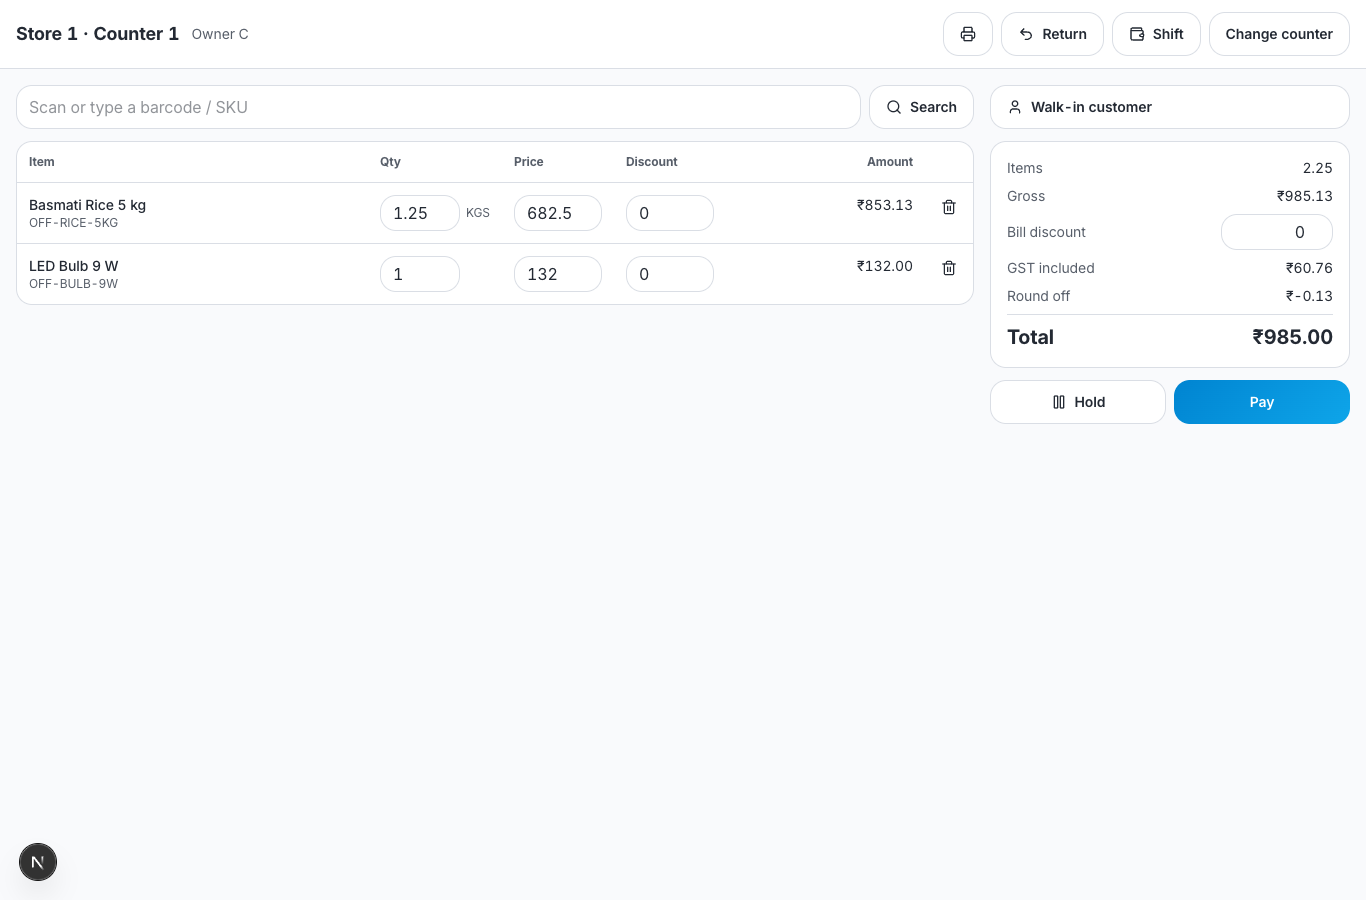Click the Basmati Rice 5 kg item name

87,205
